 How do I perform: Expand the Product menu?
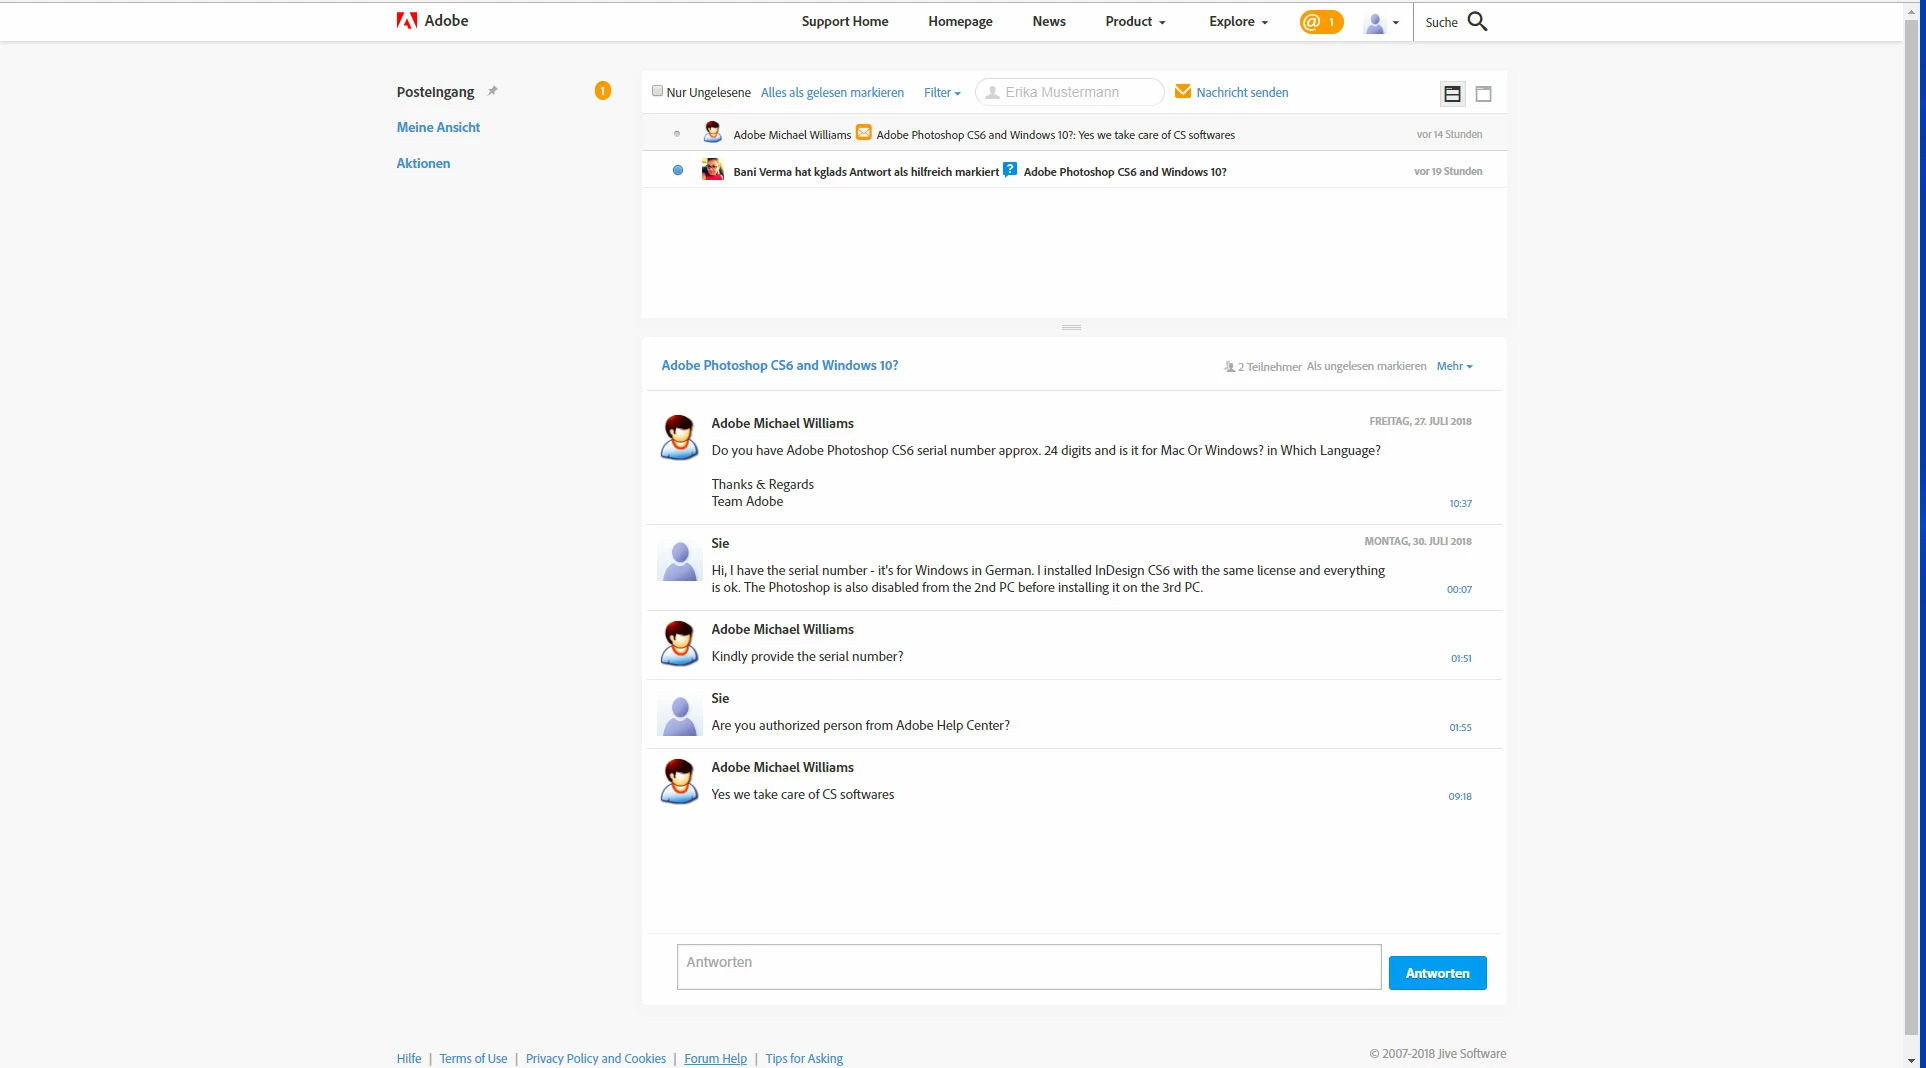(x=1135, y=22)
